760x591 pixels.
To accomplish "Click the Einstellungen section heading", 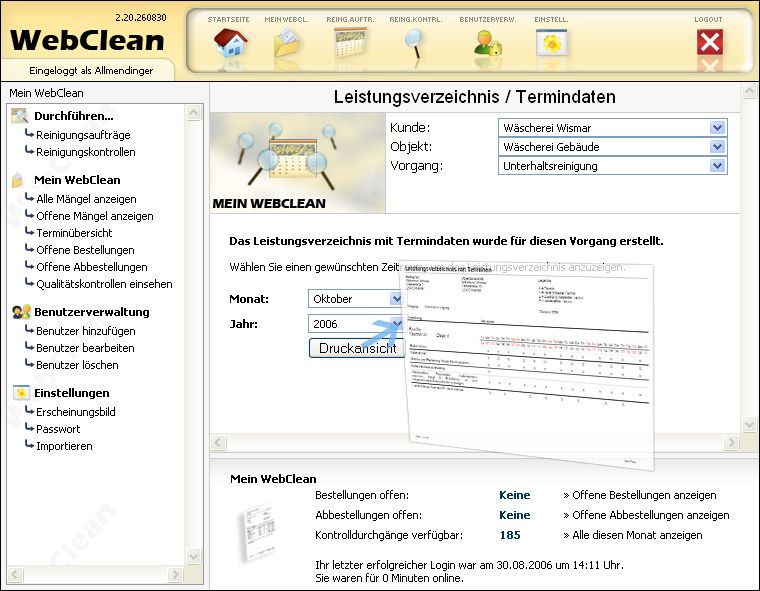I will [x=72, y=393].
